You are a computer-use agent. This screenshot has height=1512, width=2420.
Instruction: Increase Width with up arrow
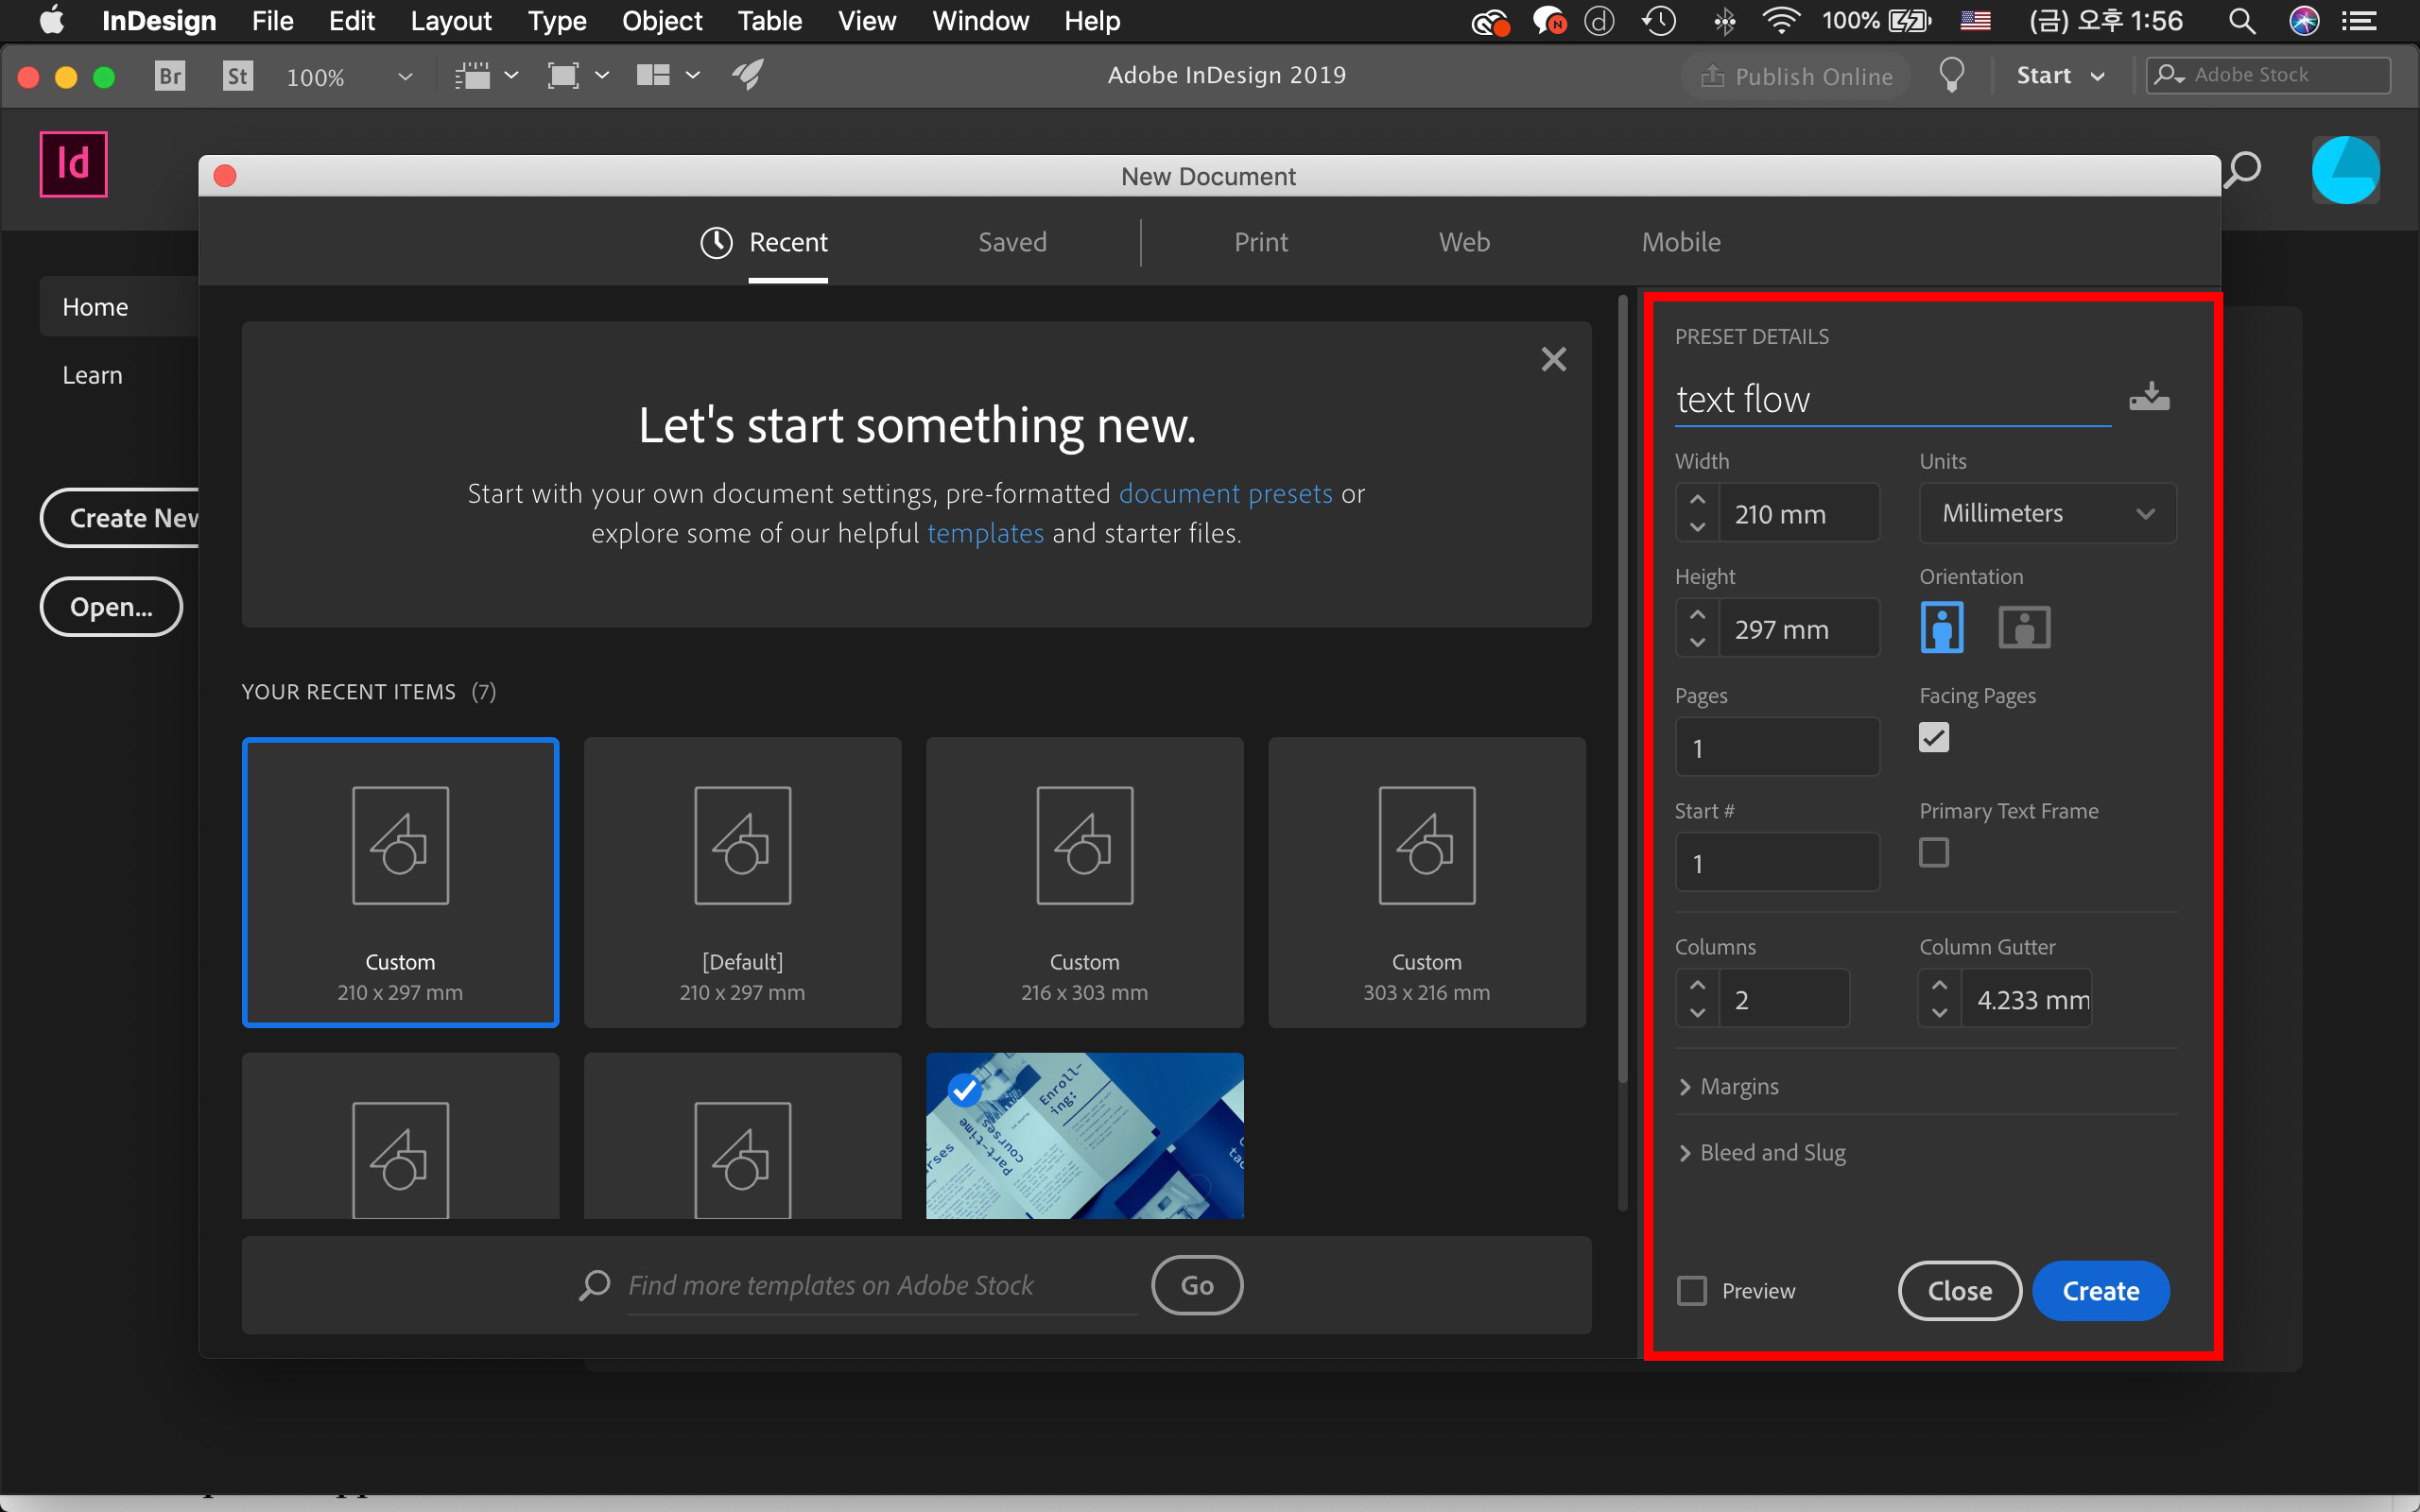point(1698,499)
